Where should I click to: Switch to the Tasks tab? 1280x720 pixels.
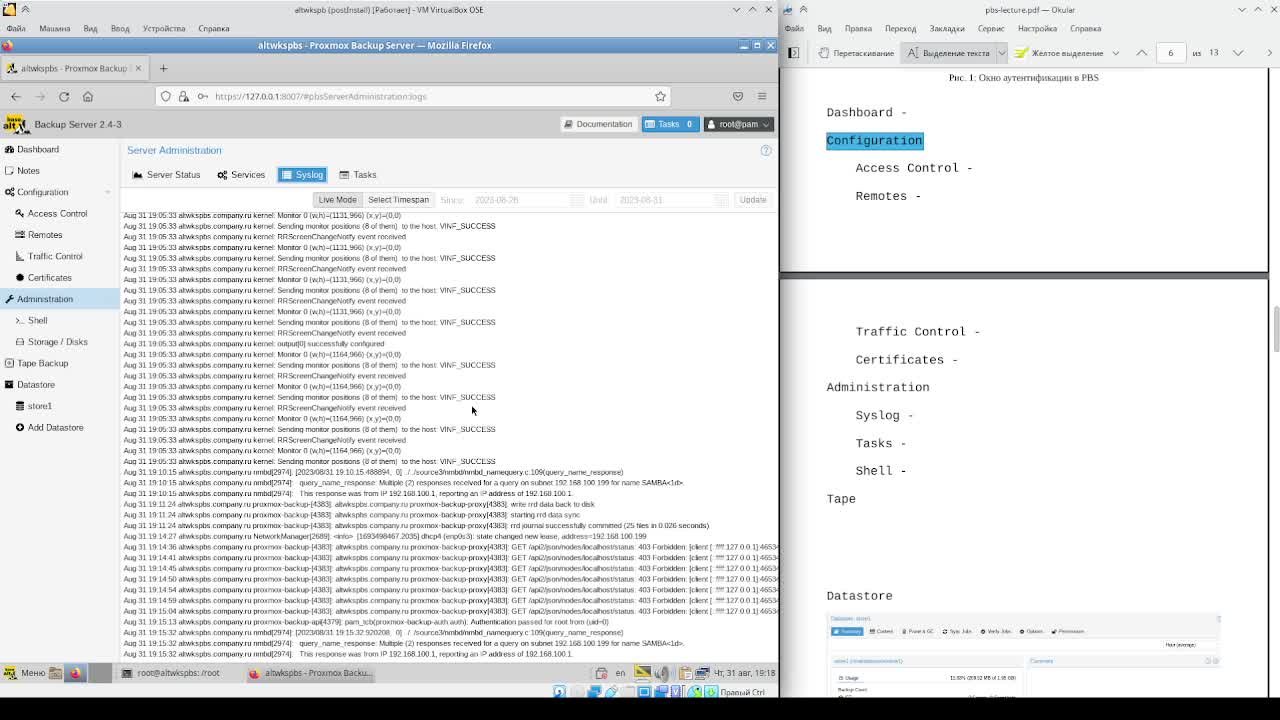tap(358, 175)
